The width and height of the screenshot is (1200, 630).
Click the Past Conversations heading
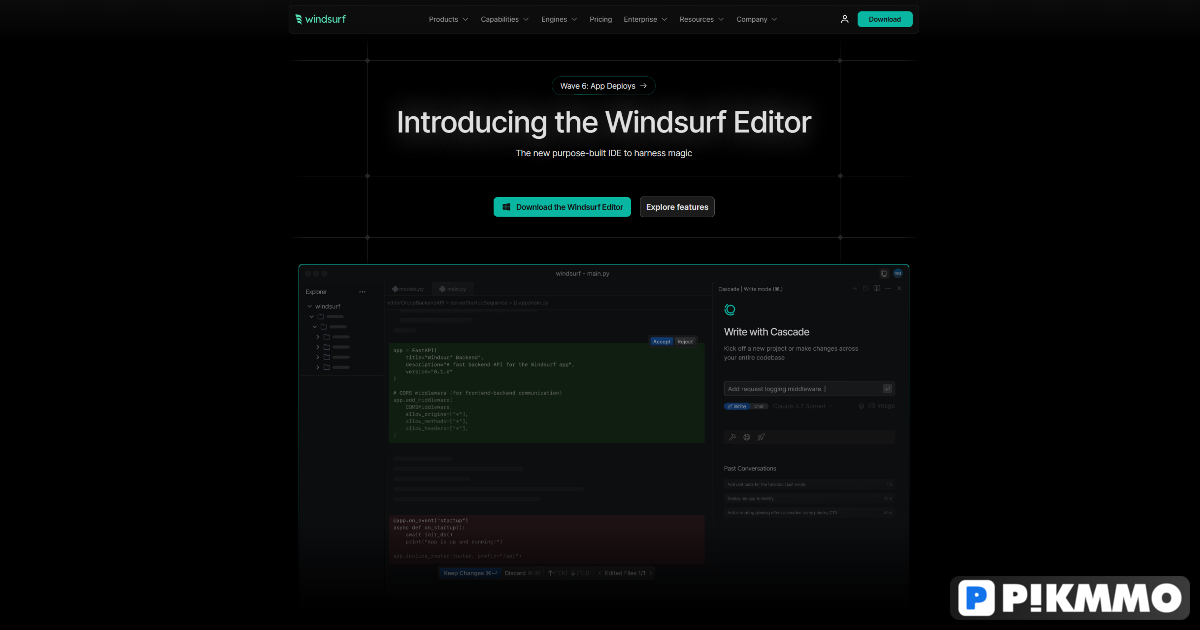[x=750, y=468]
